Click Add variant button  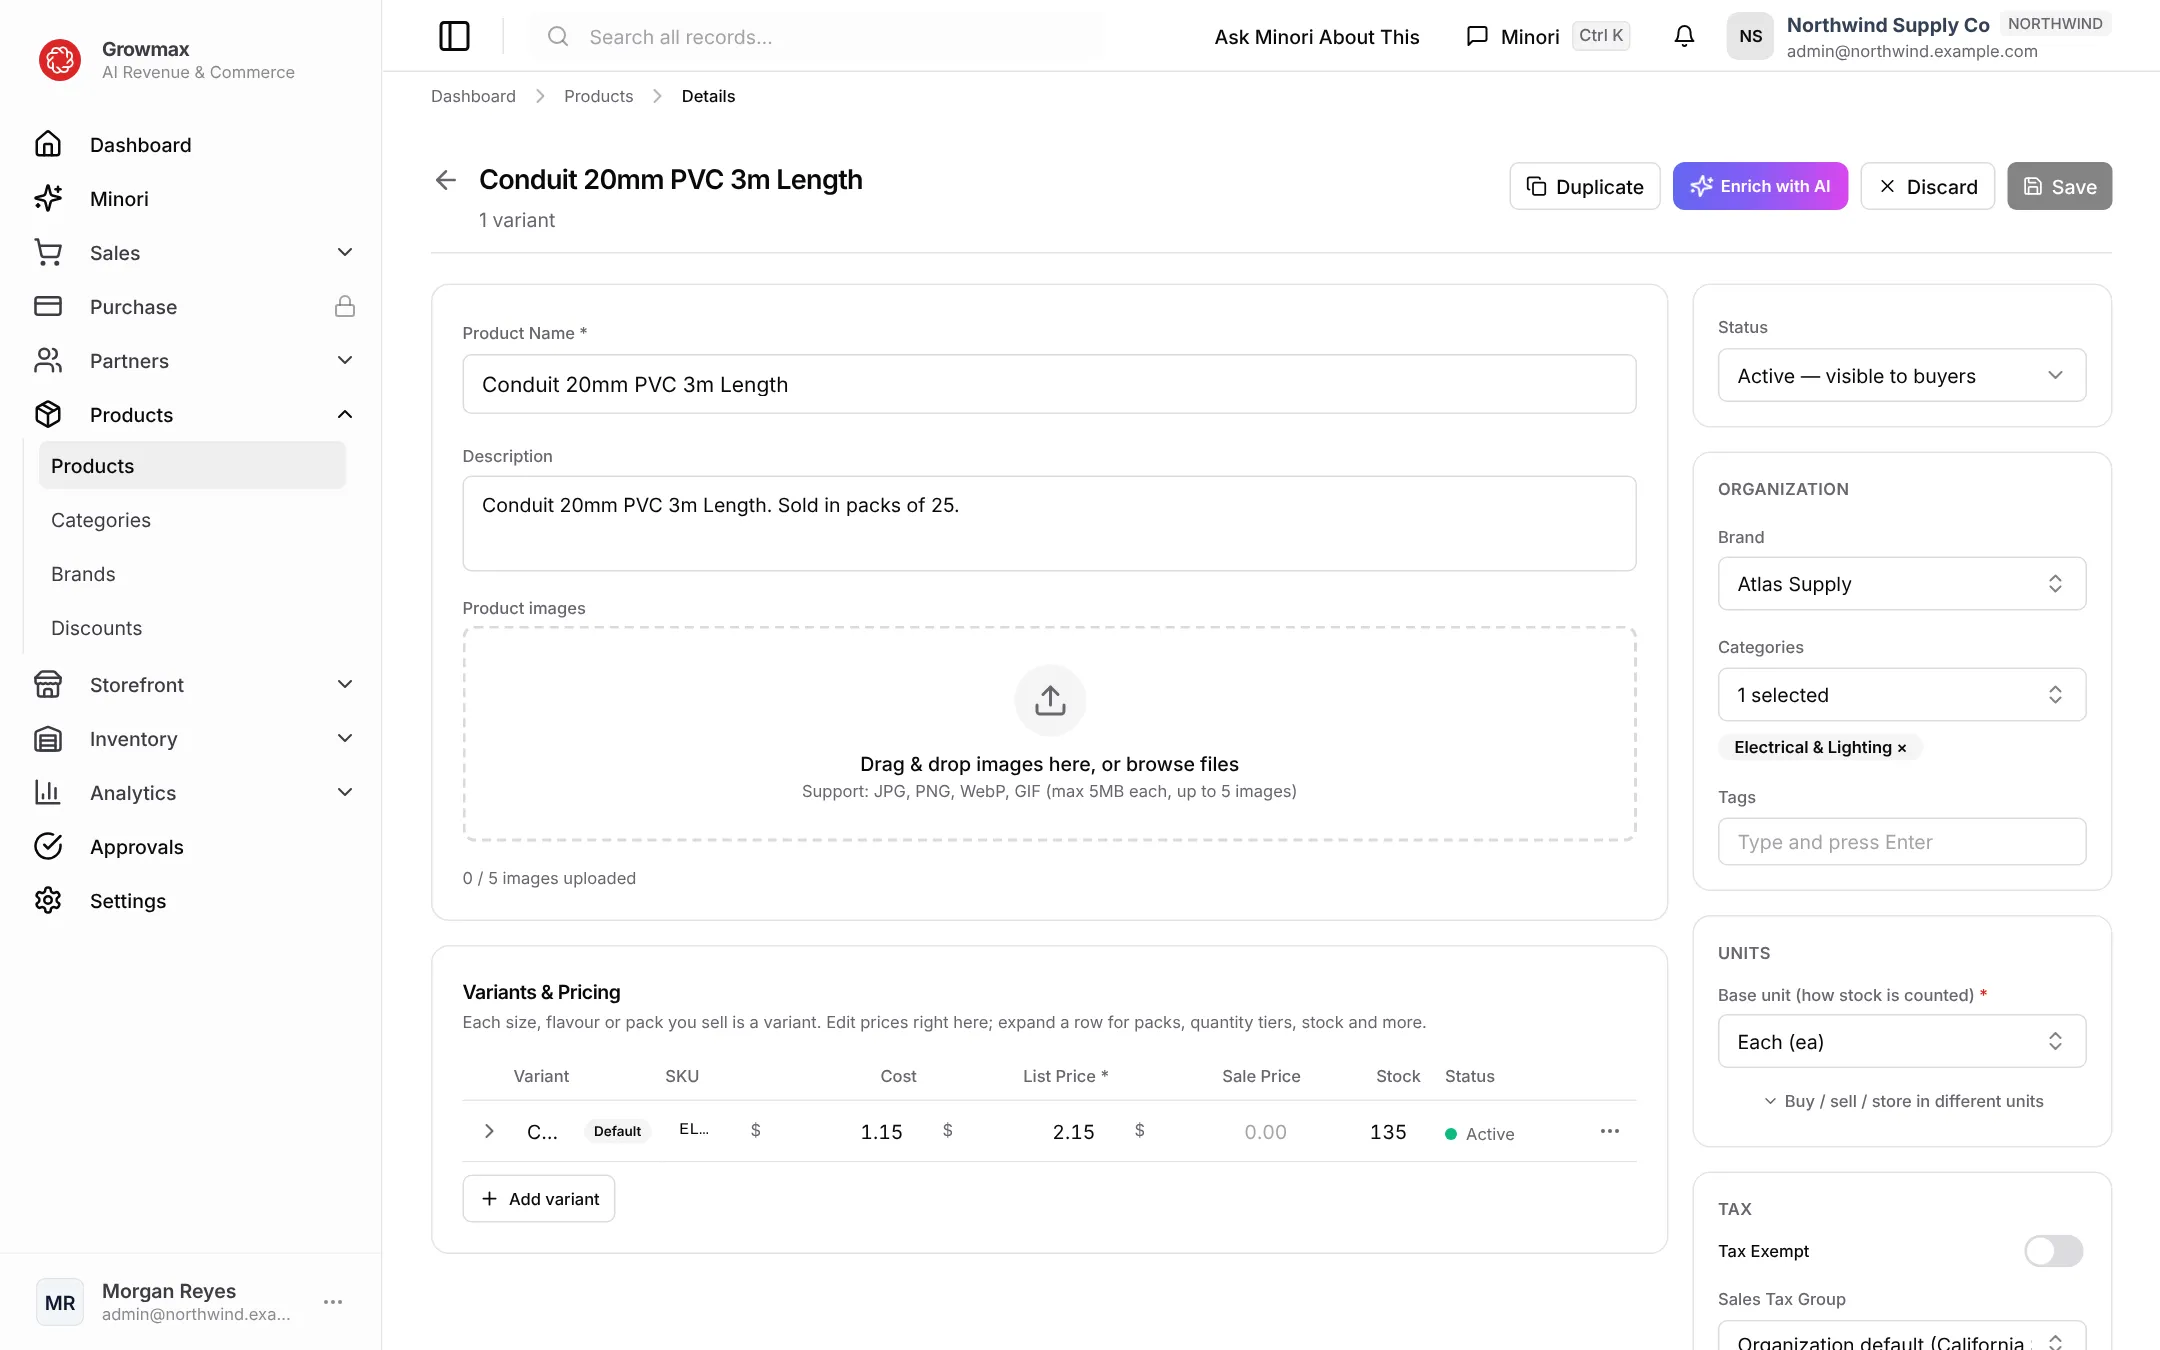tap(539, 1198)
